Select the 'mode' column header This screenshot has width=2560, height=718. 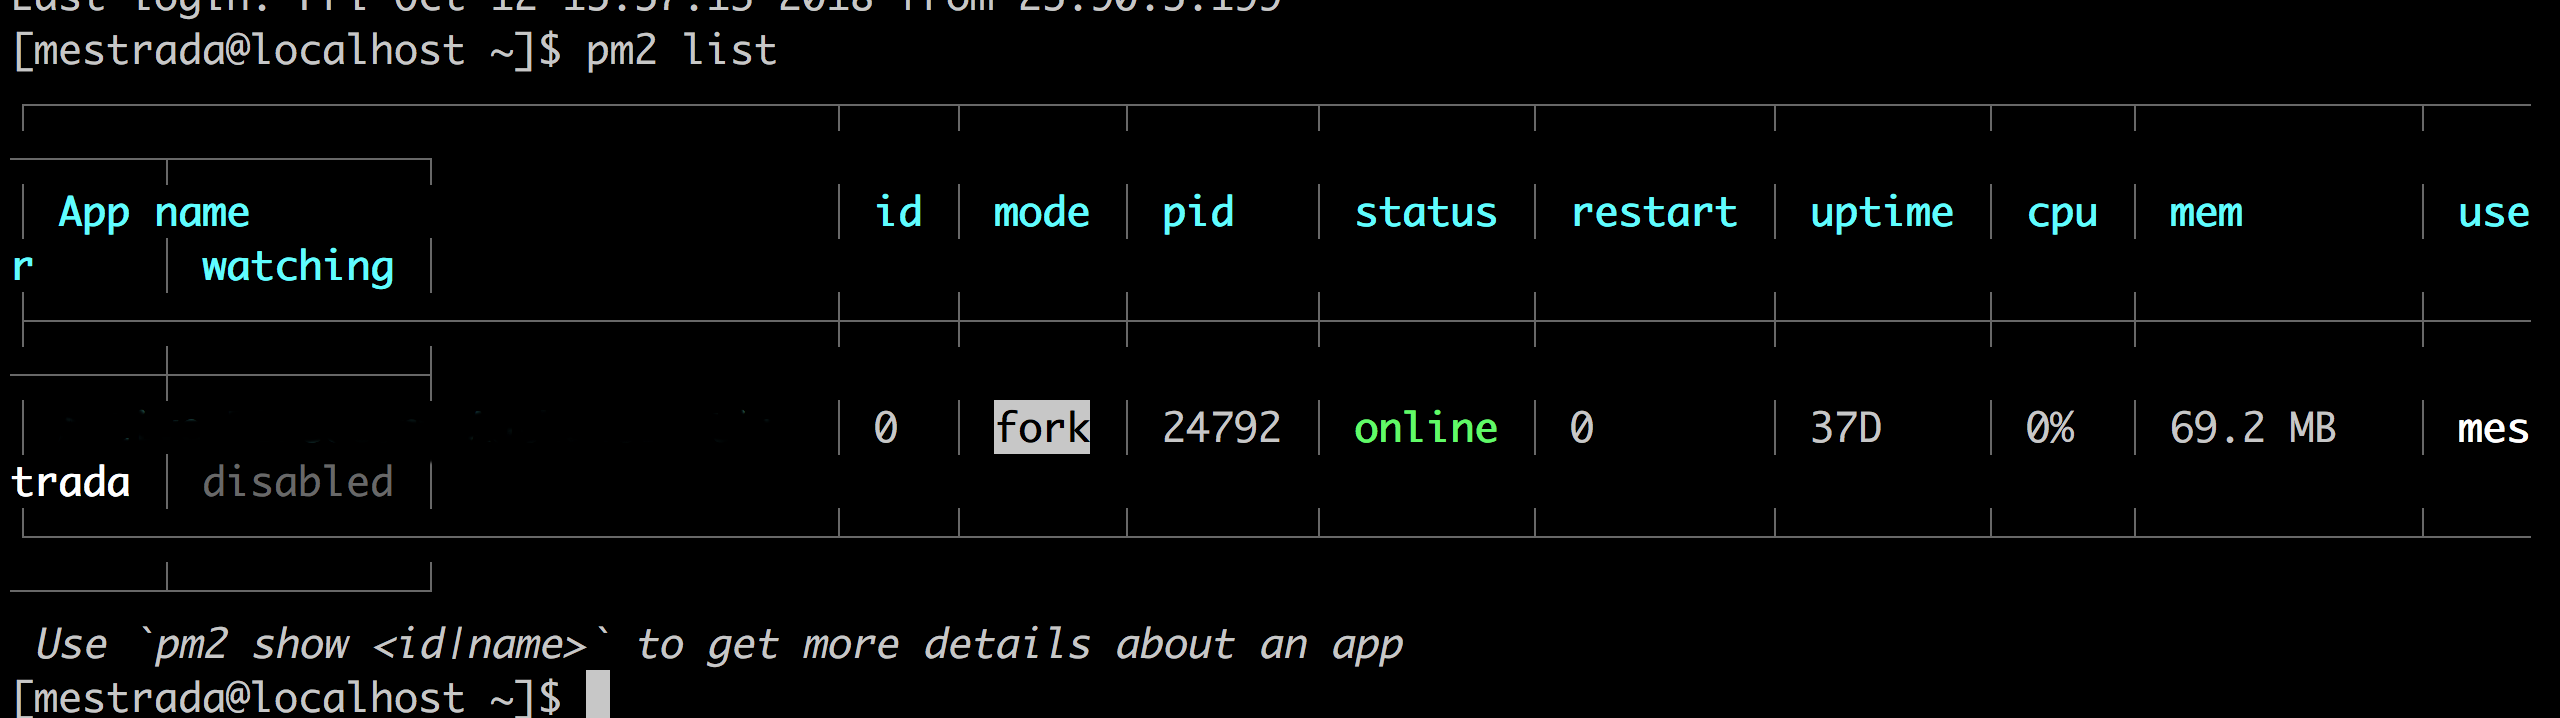click(1041, 212)
